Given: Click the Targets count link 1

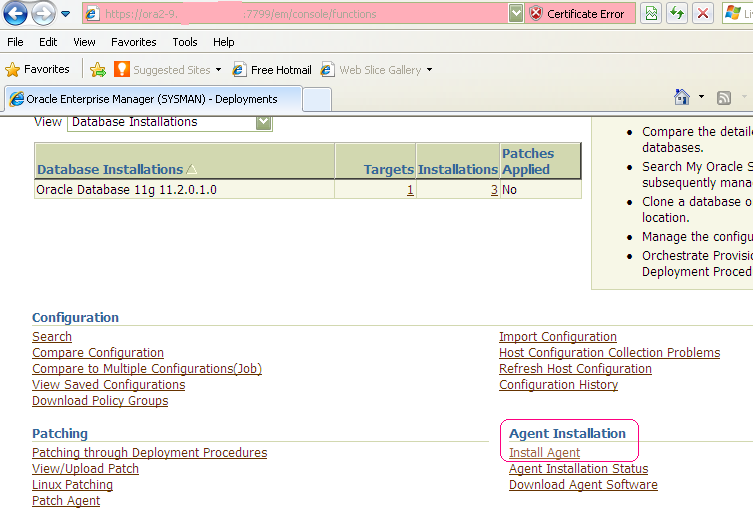Looking at the screenshot, I should coord(410,190).
